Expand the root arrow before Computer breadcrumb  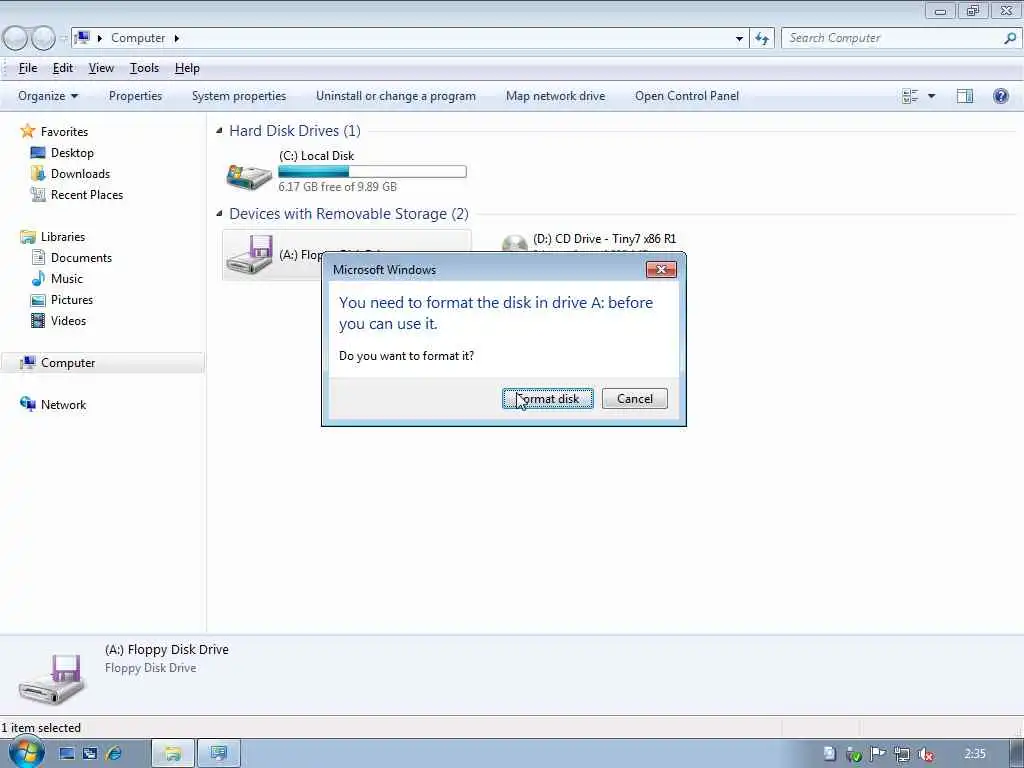point(100,38)
